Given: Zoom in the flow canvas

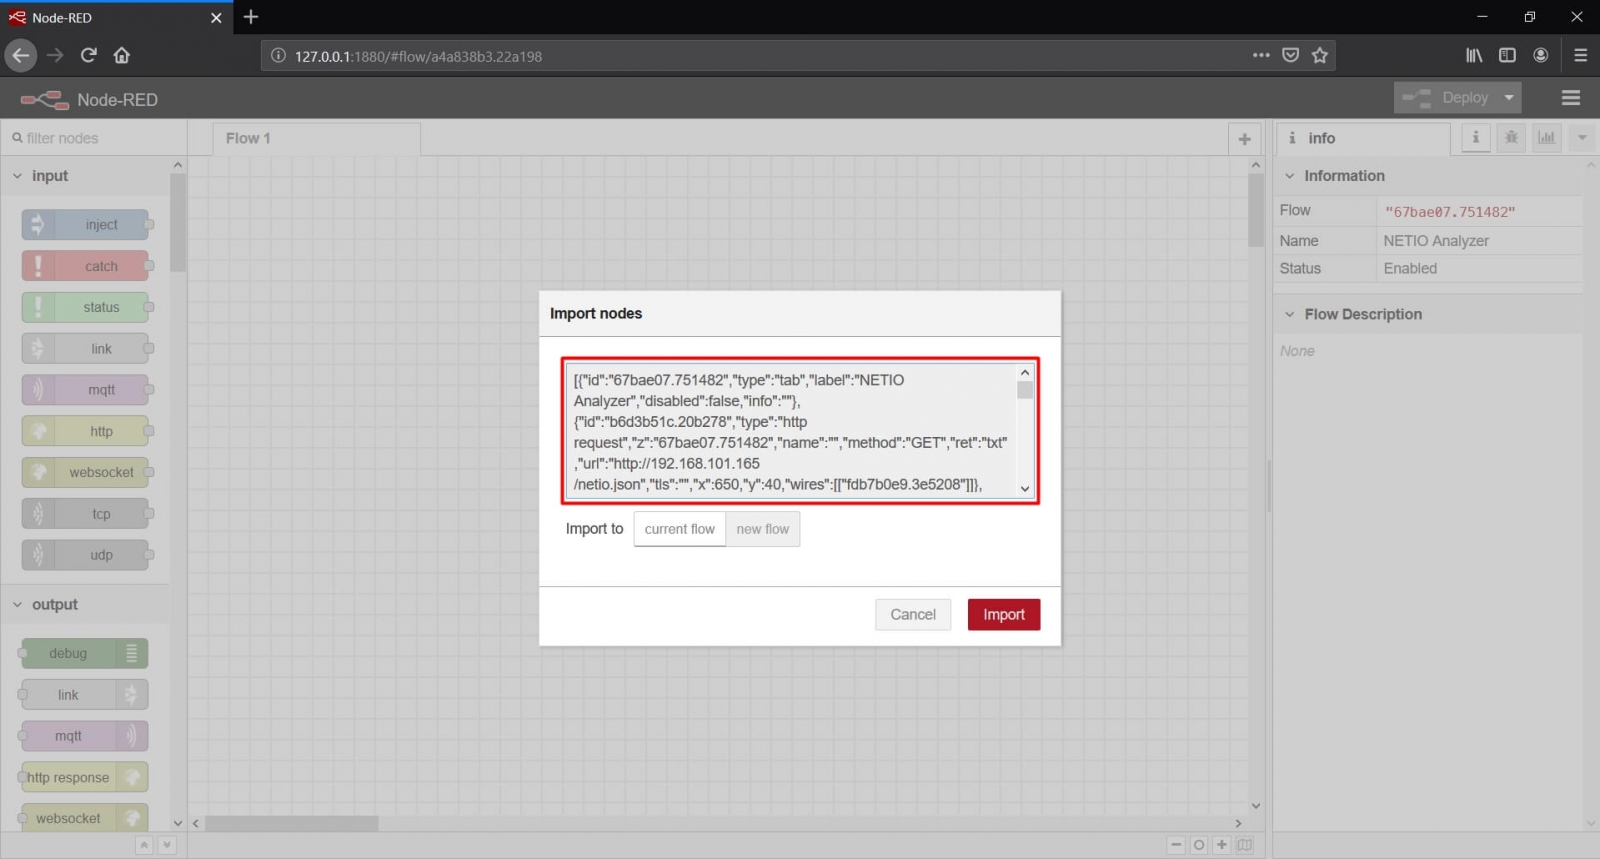Looking at the screenshot, I should pyautogui.click(x=1222, y=845).
